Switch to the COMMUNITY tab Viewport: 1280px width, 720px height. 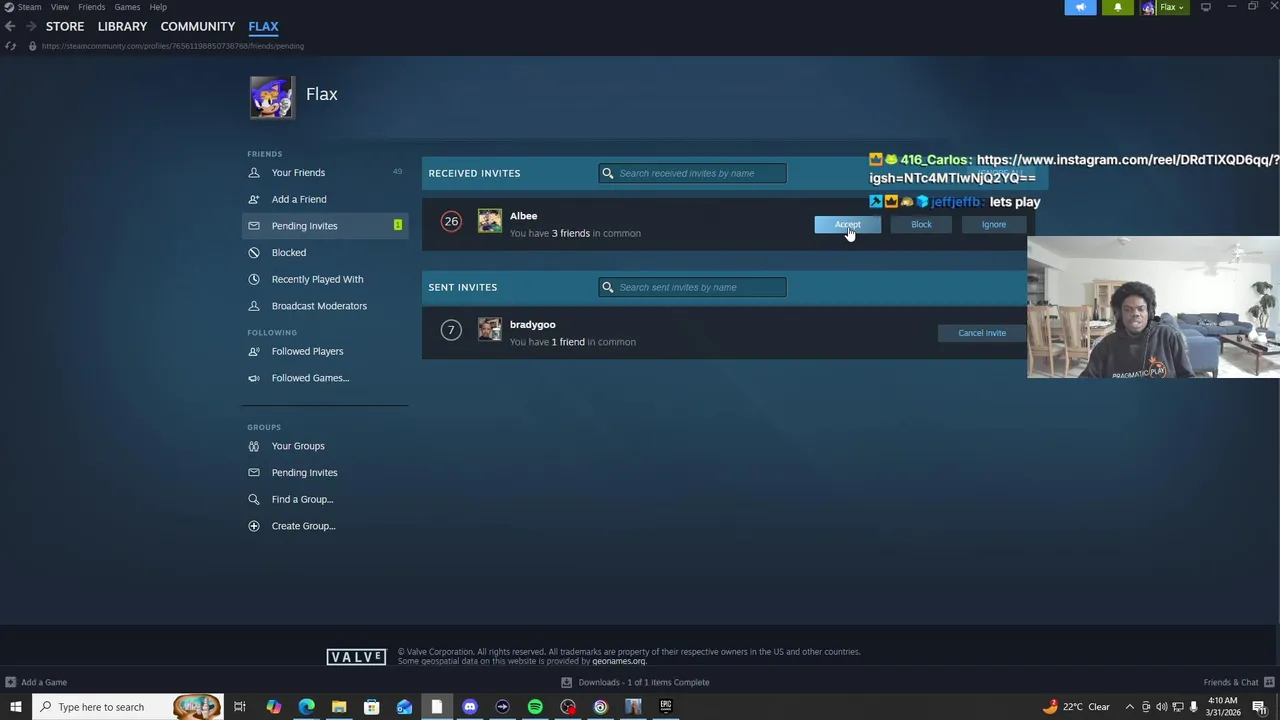coord(198,26)
